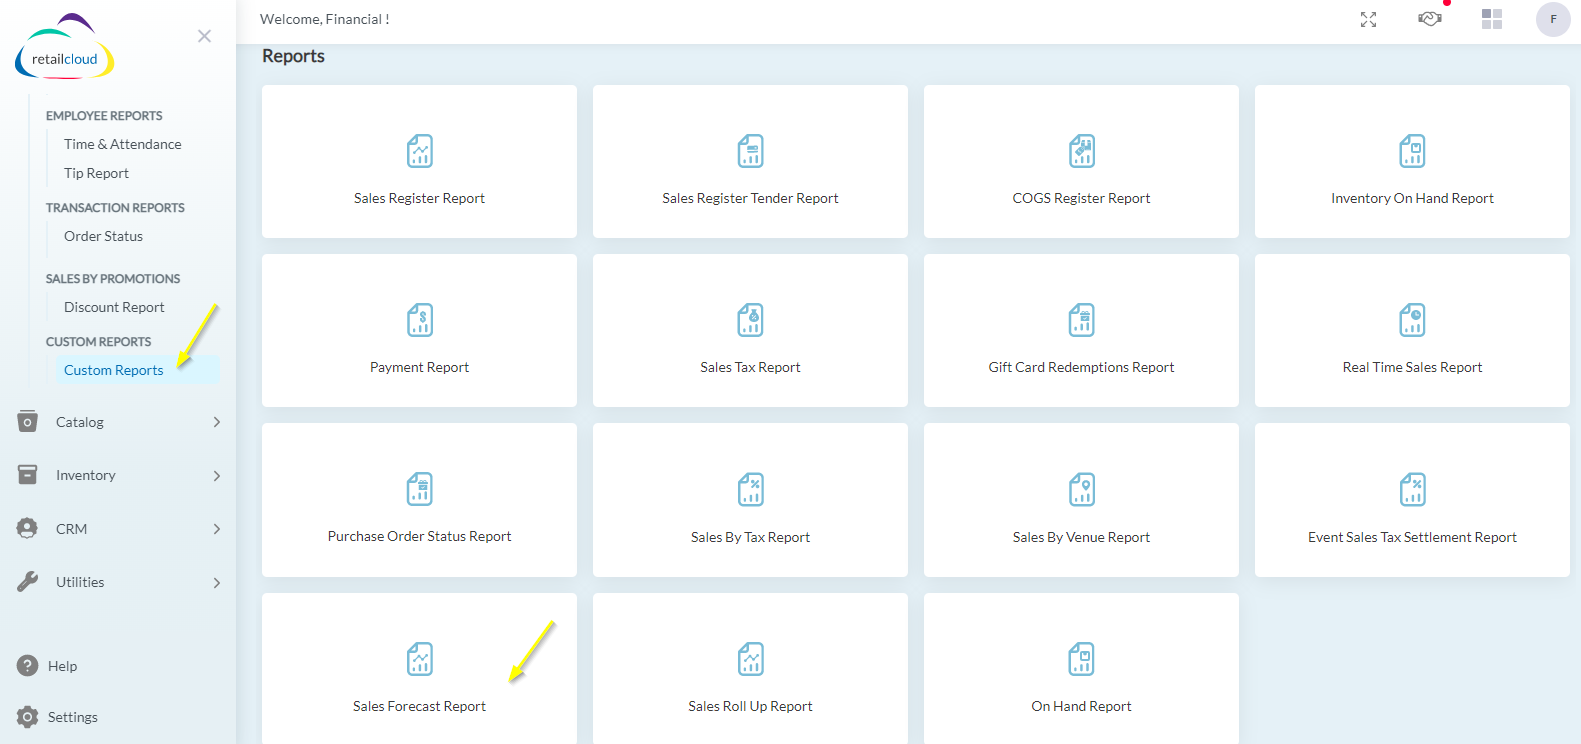Open the CRM menu label

pos(71,529)
